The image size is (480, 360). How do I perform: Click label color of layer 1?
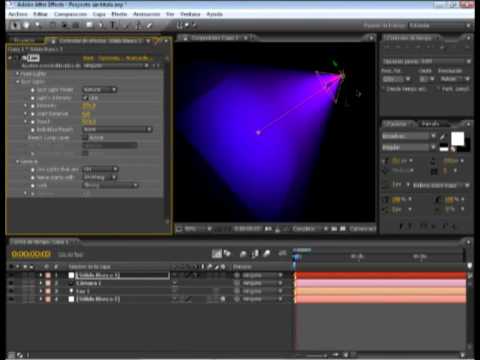(x=48, y=275)
